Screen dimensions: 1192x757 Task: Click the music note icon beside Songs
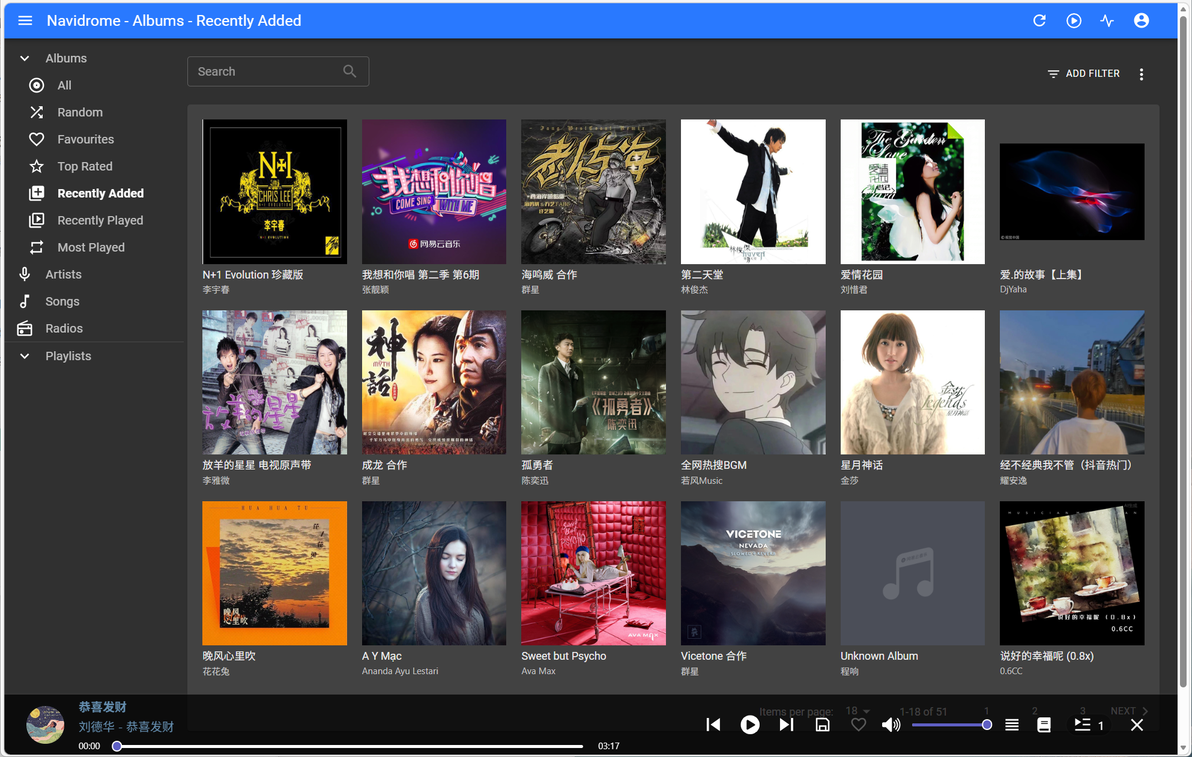(24, 302)
